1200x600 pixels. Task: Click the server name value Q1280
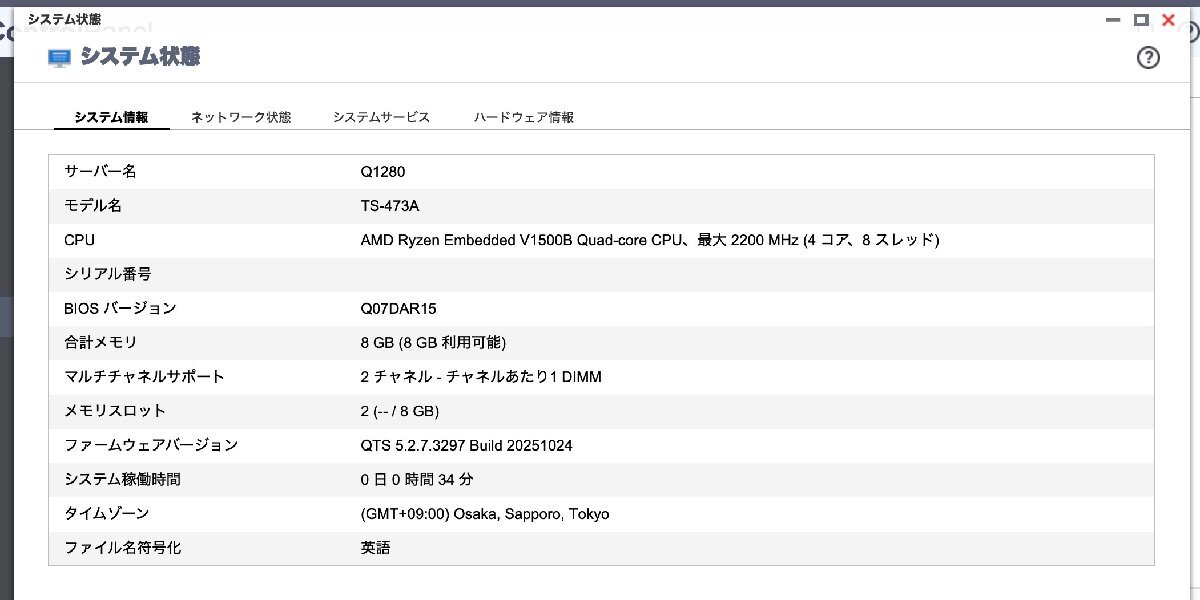tap(383, 172)
